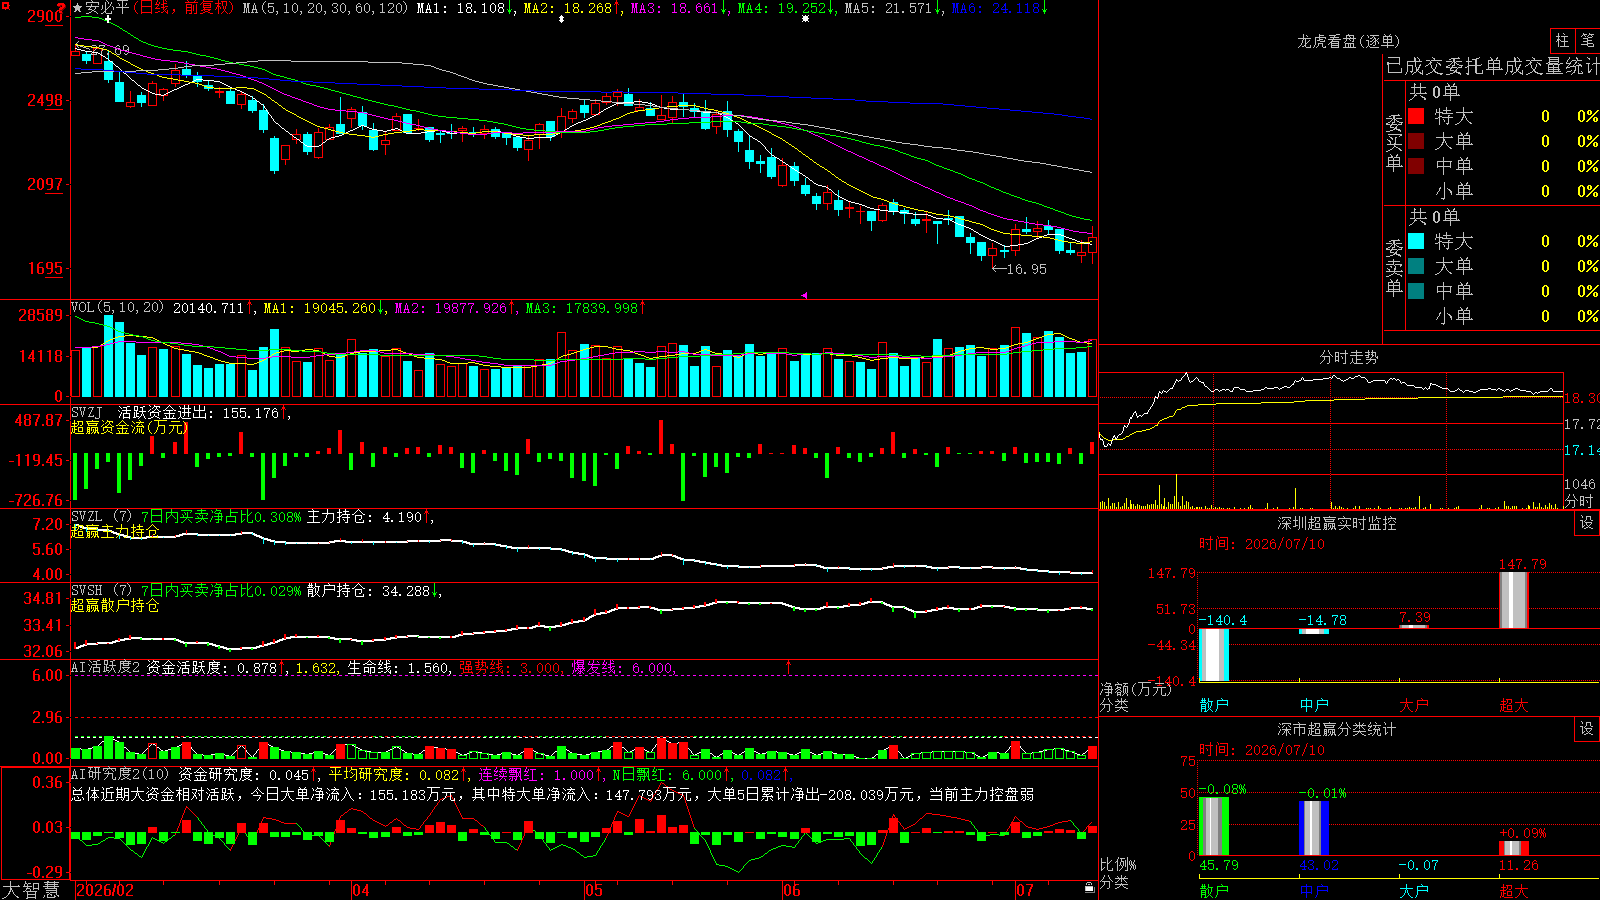Click the MA3: 18.661 value
The image size is (1600, 900).
click(x=680, y=8)
